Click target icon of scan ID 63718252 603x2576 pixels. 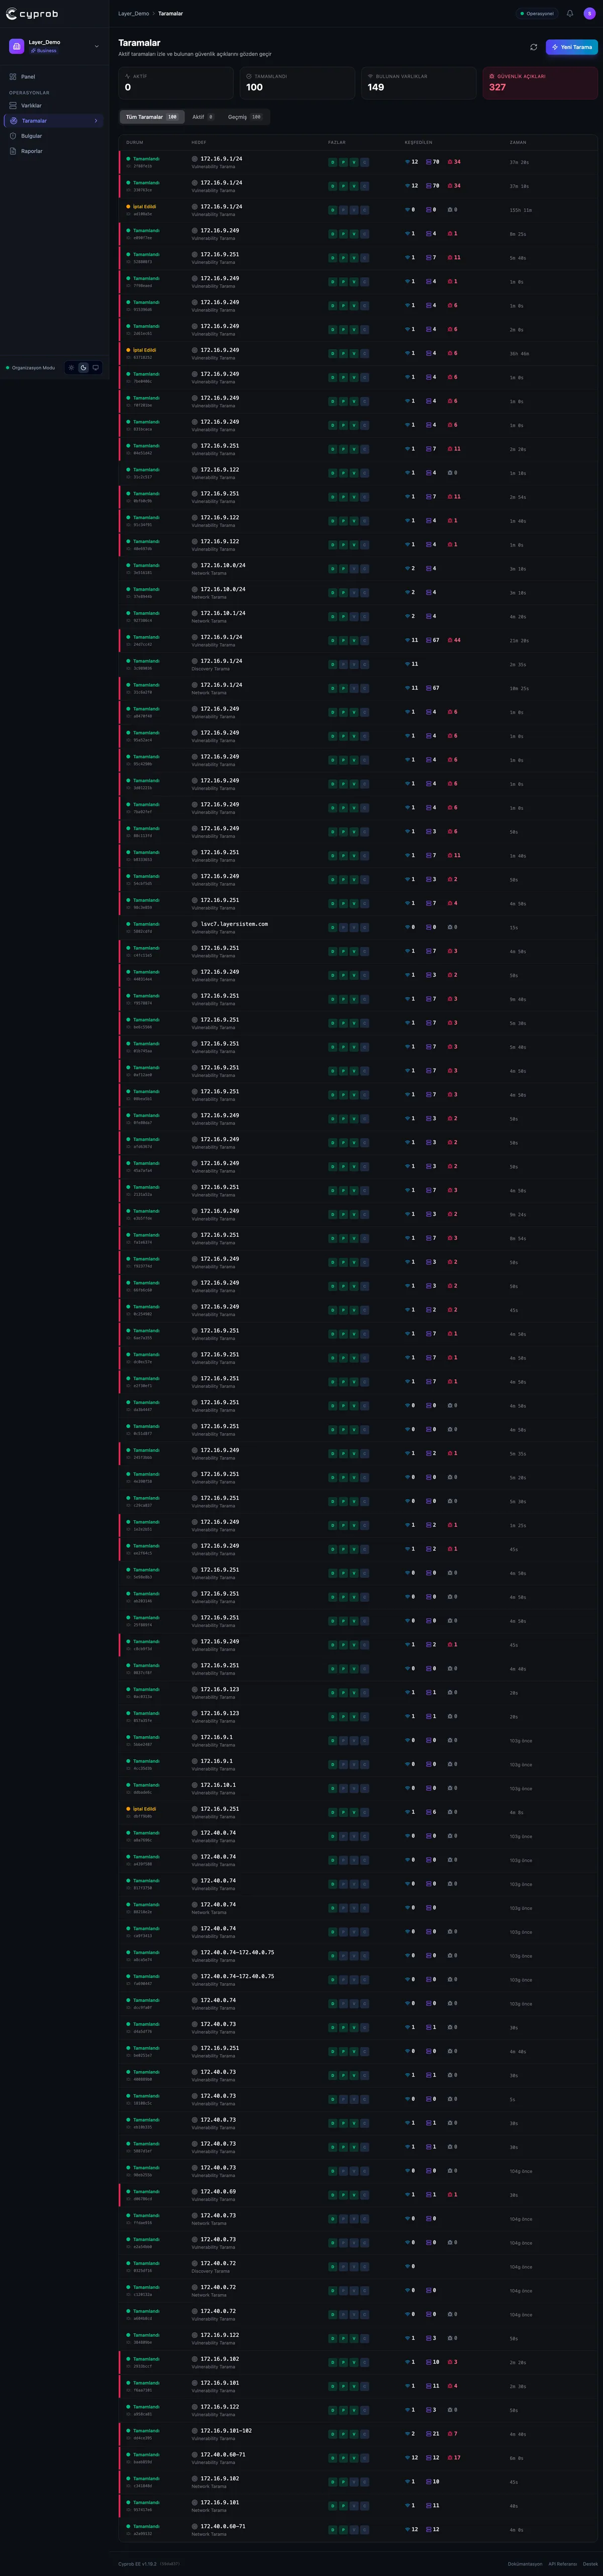coord(195,350)
